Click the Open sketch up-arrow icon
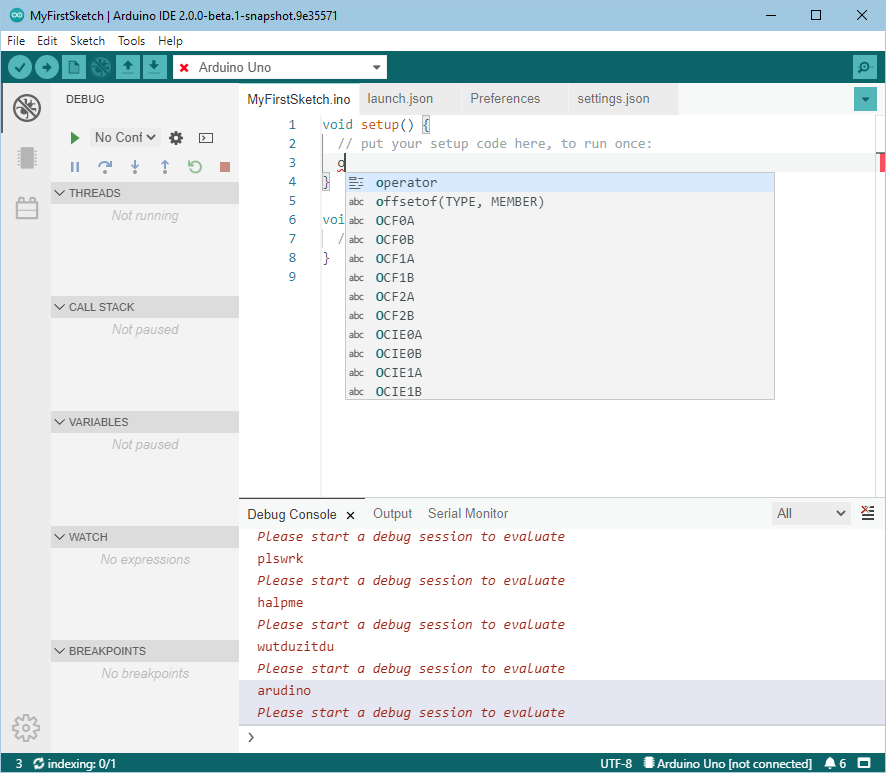This screenshot has width=886, height=773. (128, 67)
